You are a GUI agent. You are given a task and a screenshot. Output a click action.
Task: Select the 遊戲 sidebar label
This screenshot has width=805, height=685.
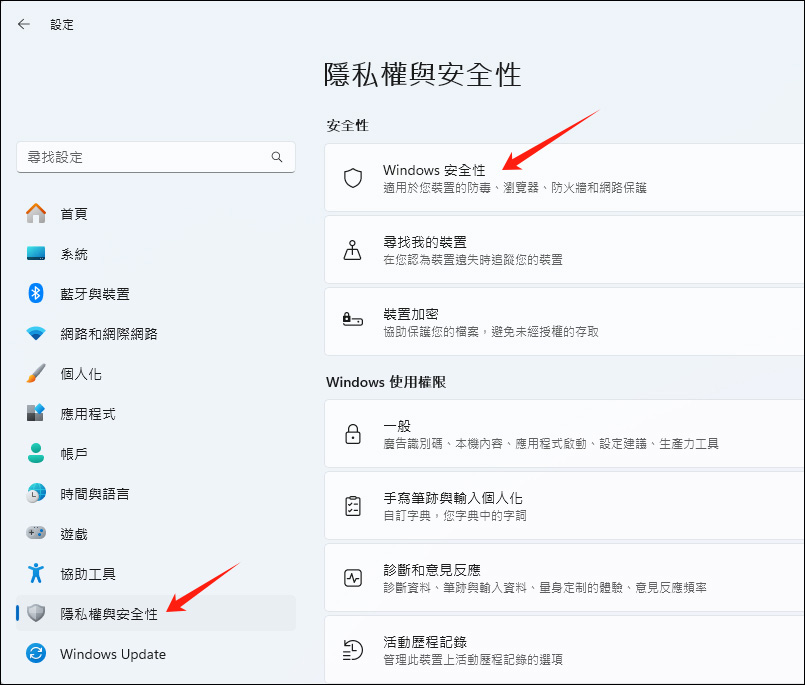[x=73, y=534]
